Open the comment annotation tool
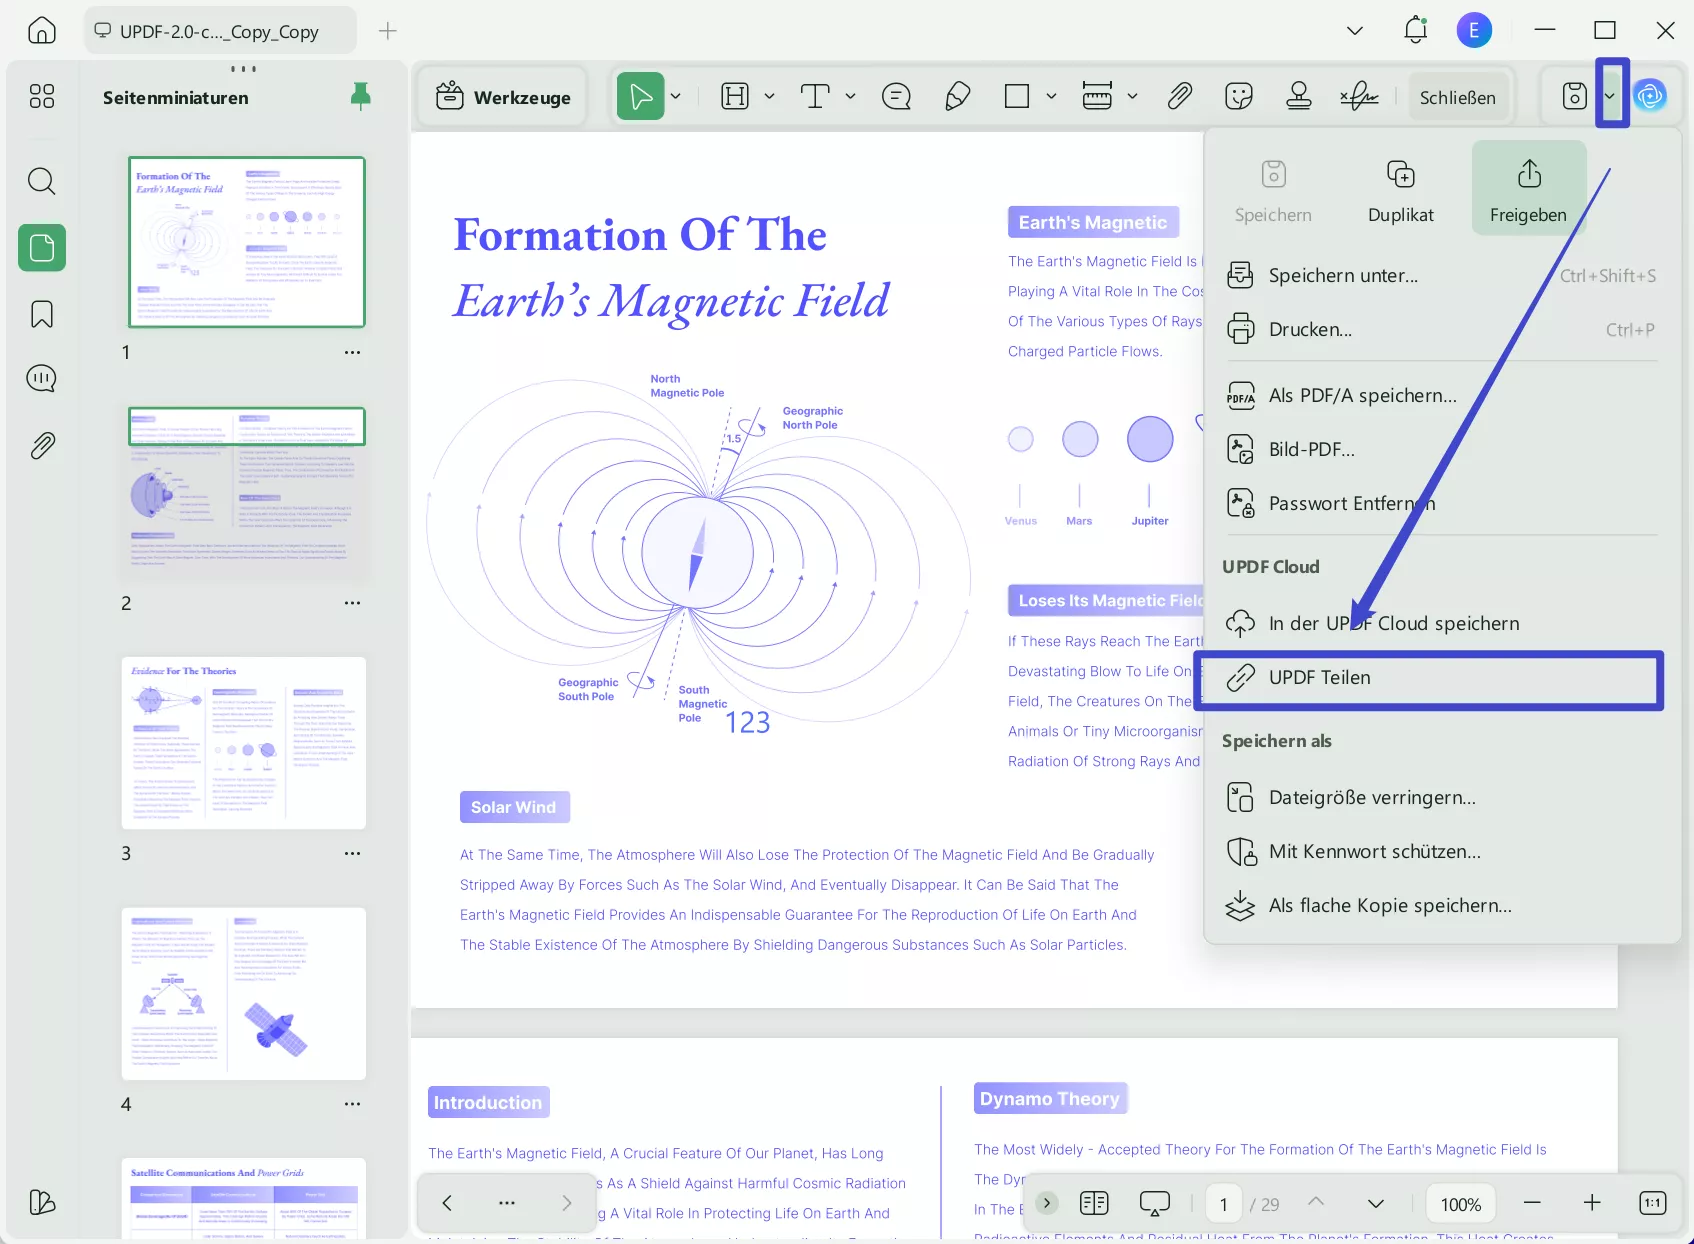This screenshot has height=1244, width=1694. (896, 96)
